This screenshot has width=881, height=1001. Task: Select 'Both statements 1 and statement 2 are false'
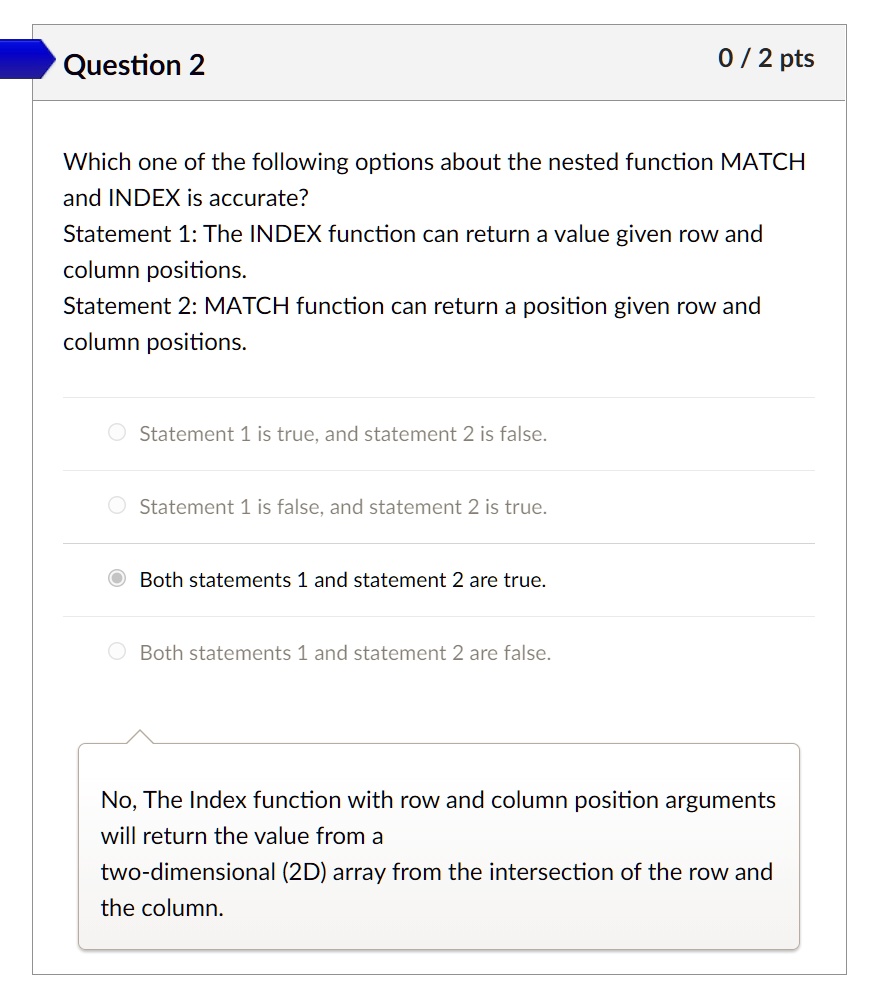[344, 652]
